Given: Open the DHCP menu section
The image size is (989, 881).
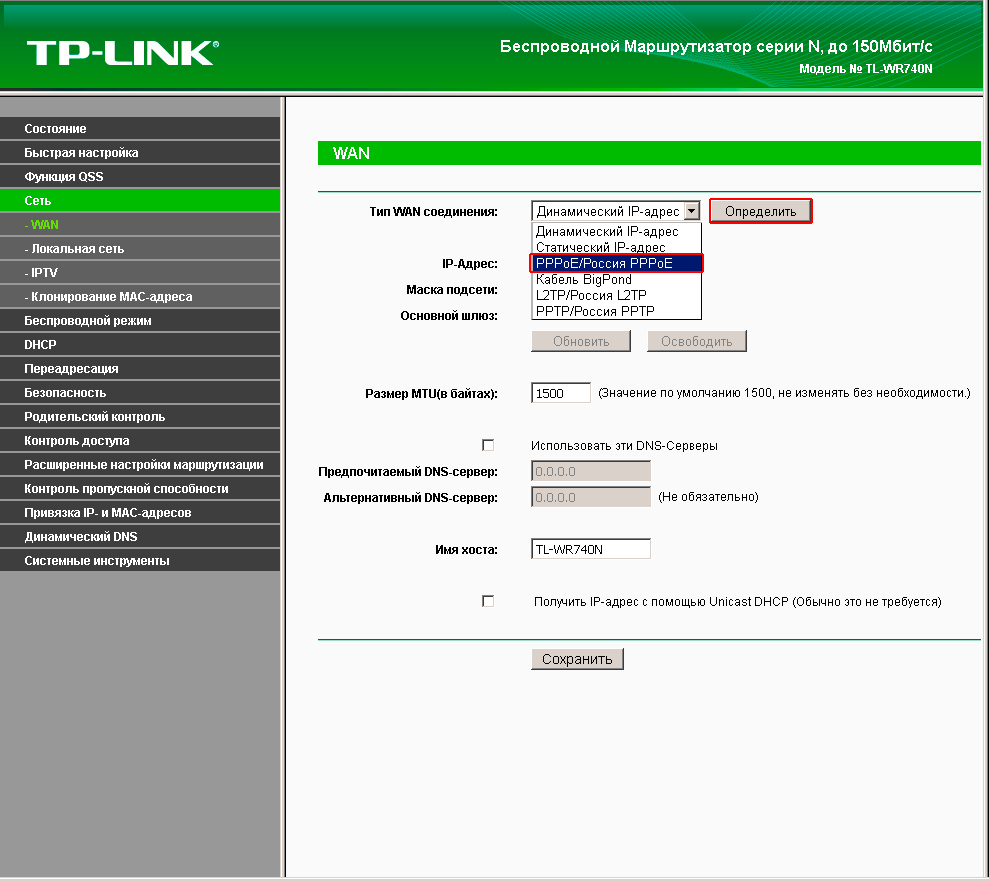Looking at the screenshot, I should (x=140, y=344).
